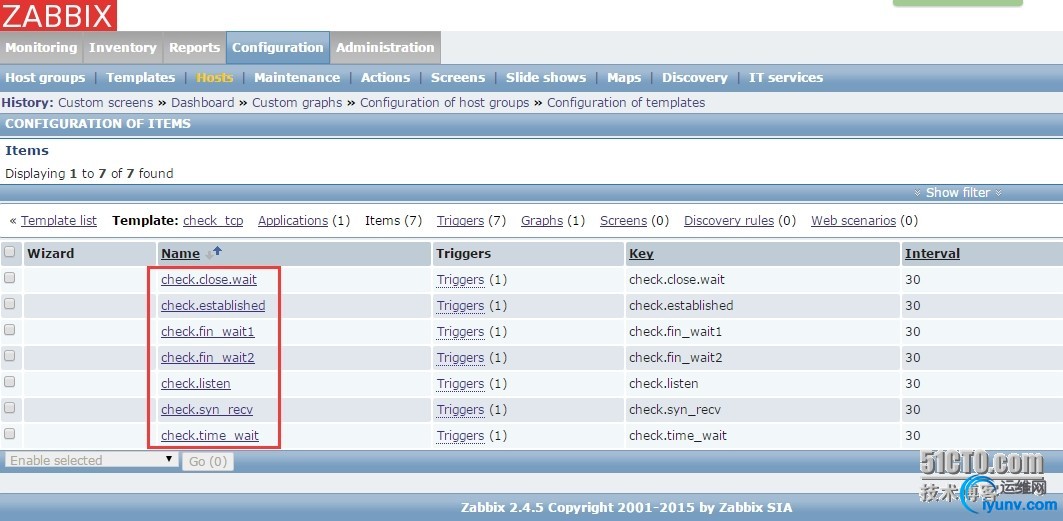Toggle the select-all checkbox in table header
Viewport: 1063px width, 521px height.
pyautogui.click(x=9, y=252)
